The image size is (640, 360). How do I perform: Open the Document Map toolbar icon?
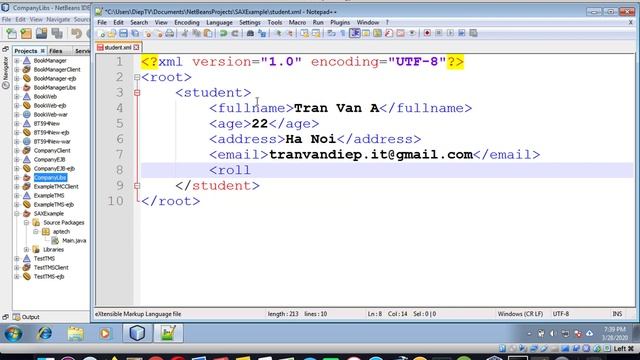click(x=377, y=33)
